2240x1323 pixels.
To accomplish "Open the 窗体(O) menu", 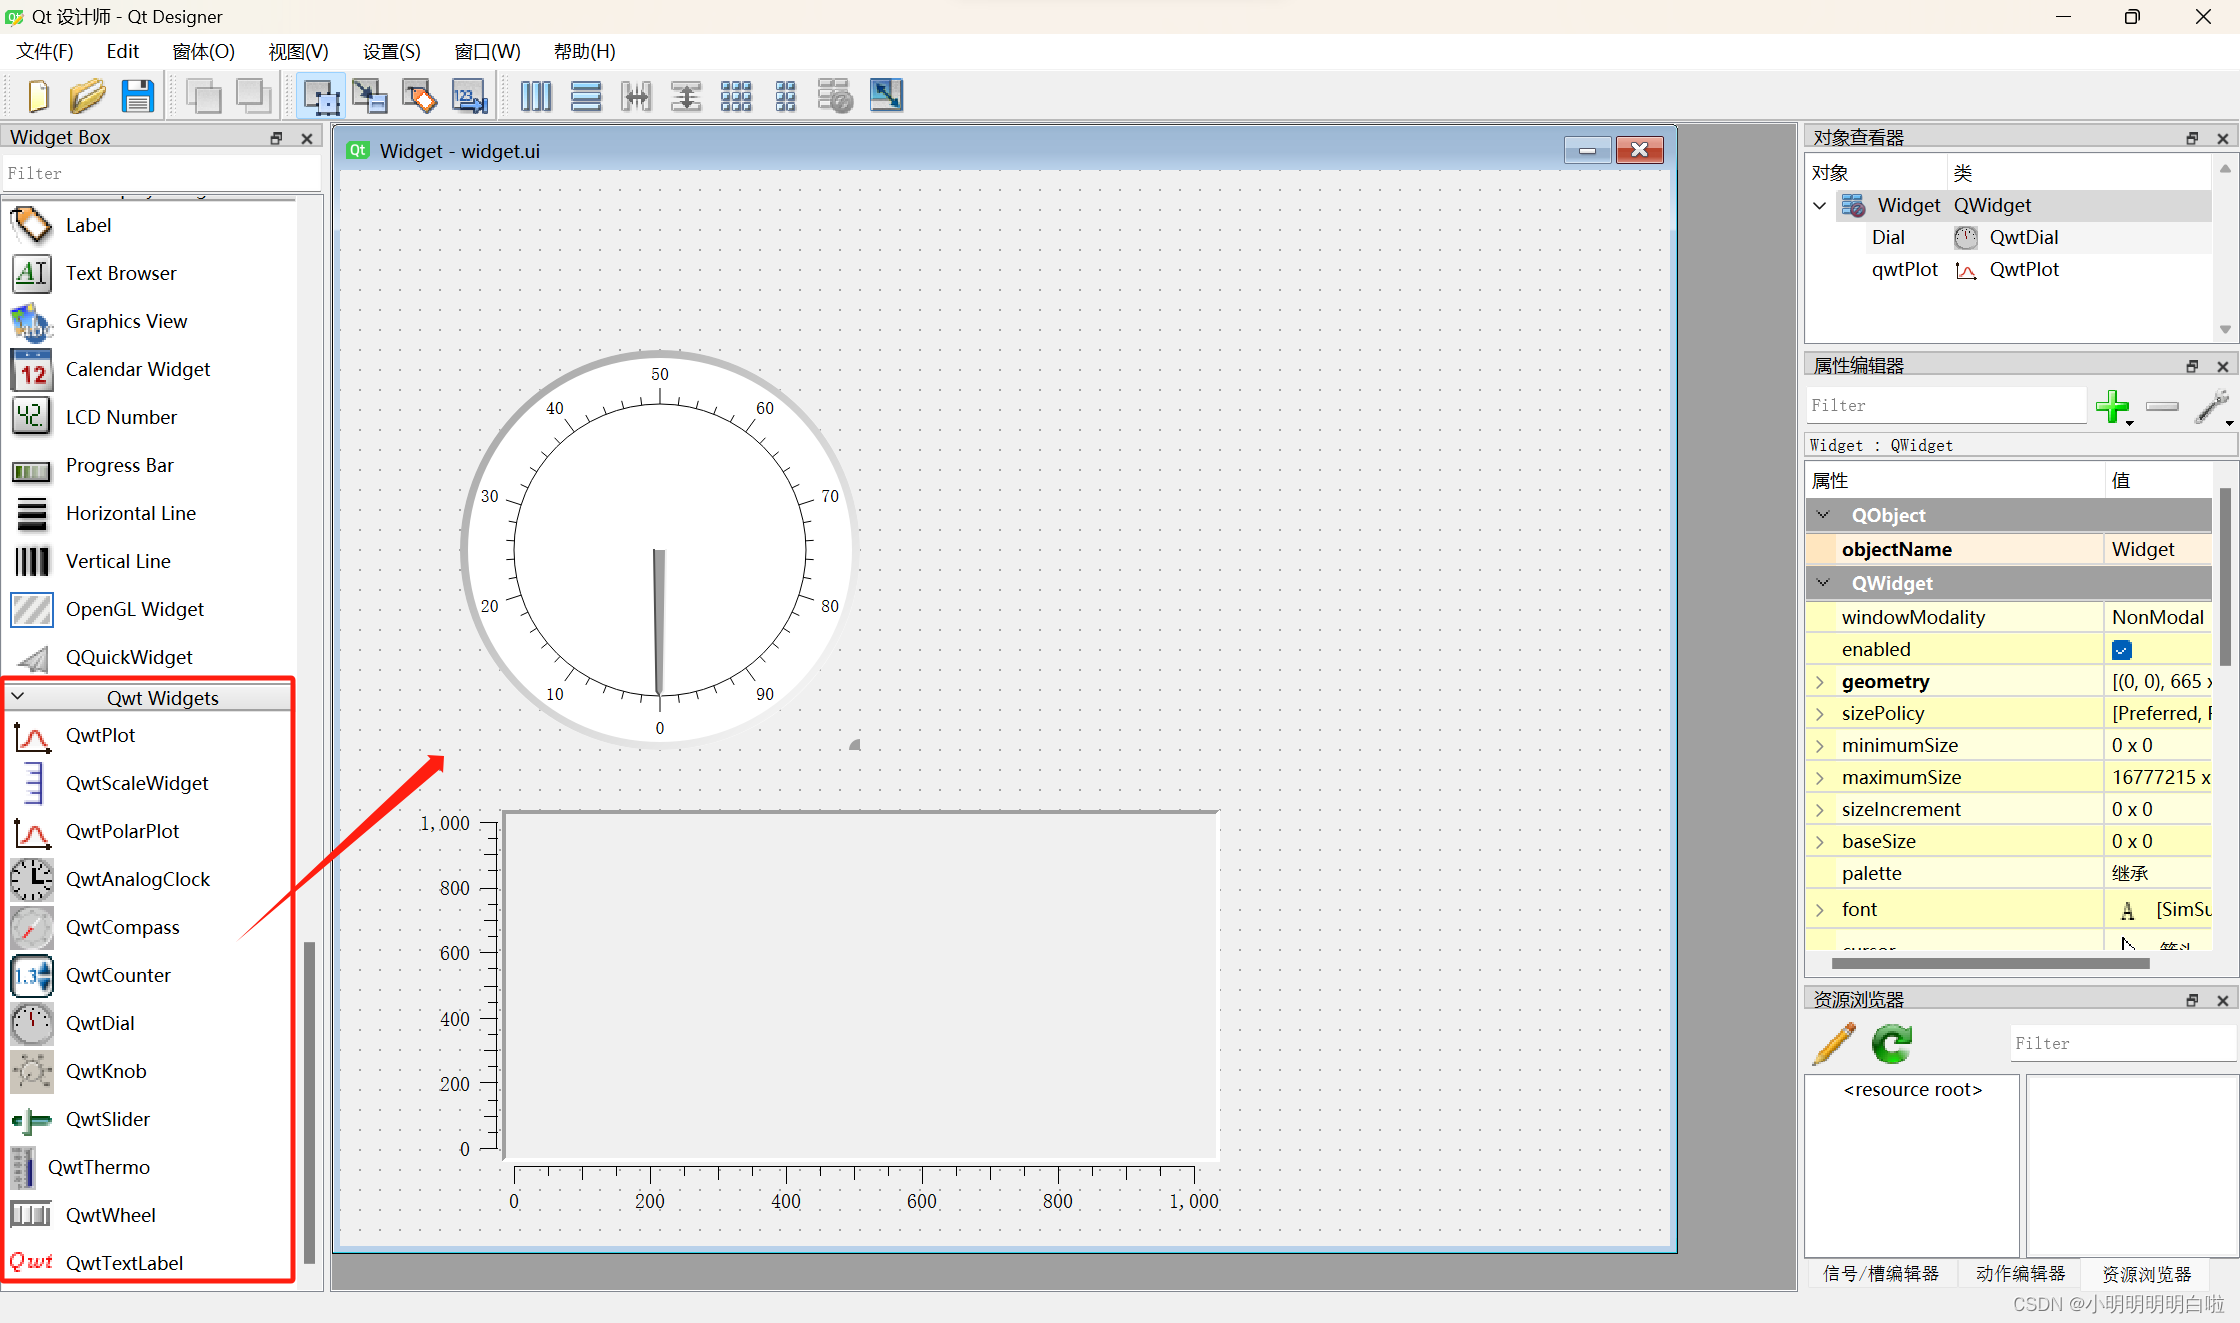I will [203, 52].
